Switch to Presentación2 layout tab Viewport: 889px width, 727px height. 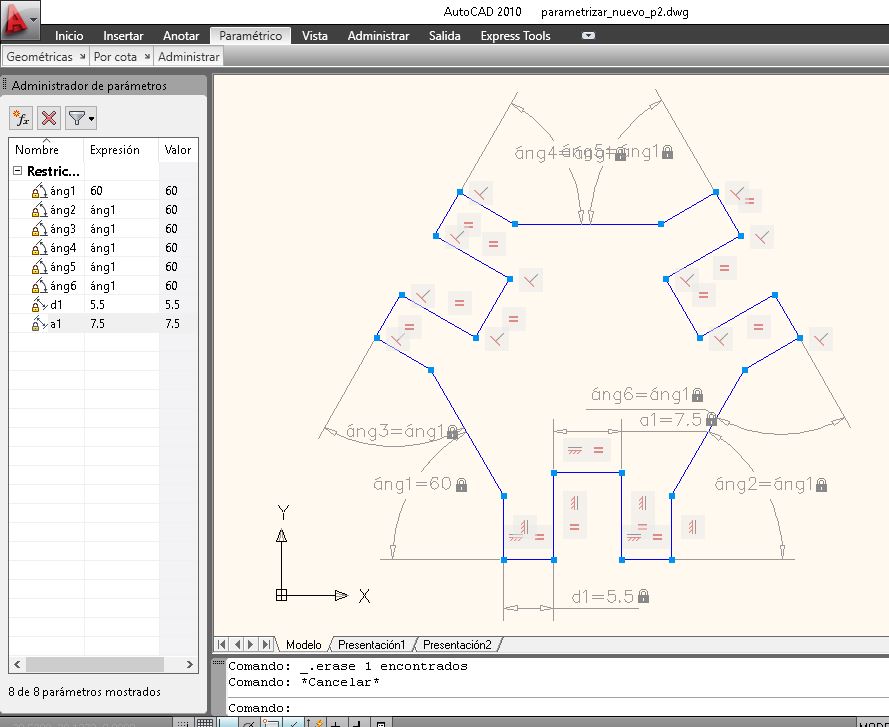(x=457, y=645)
